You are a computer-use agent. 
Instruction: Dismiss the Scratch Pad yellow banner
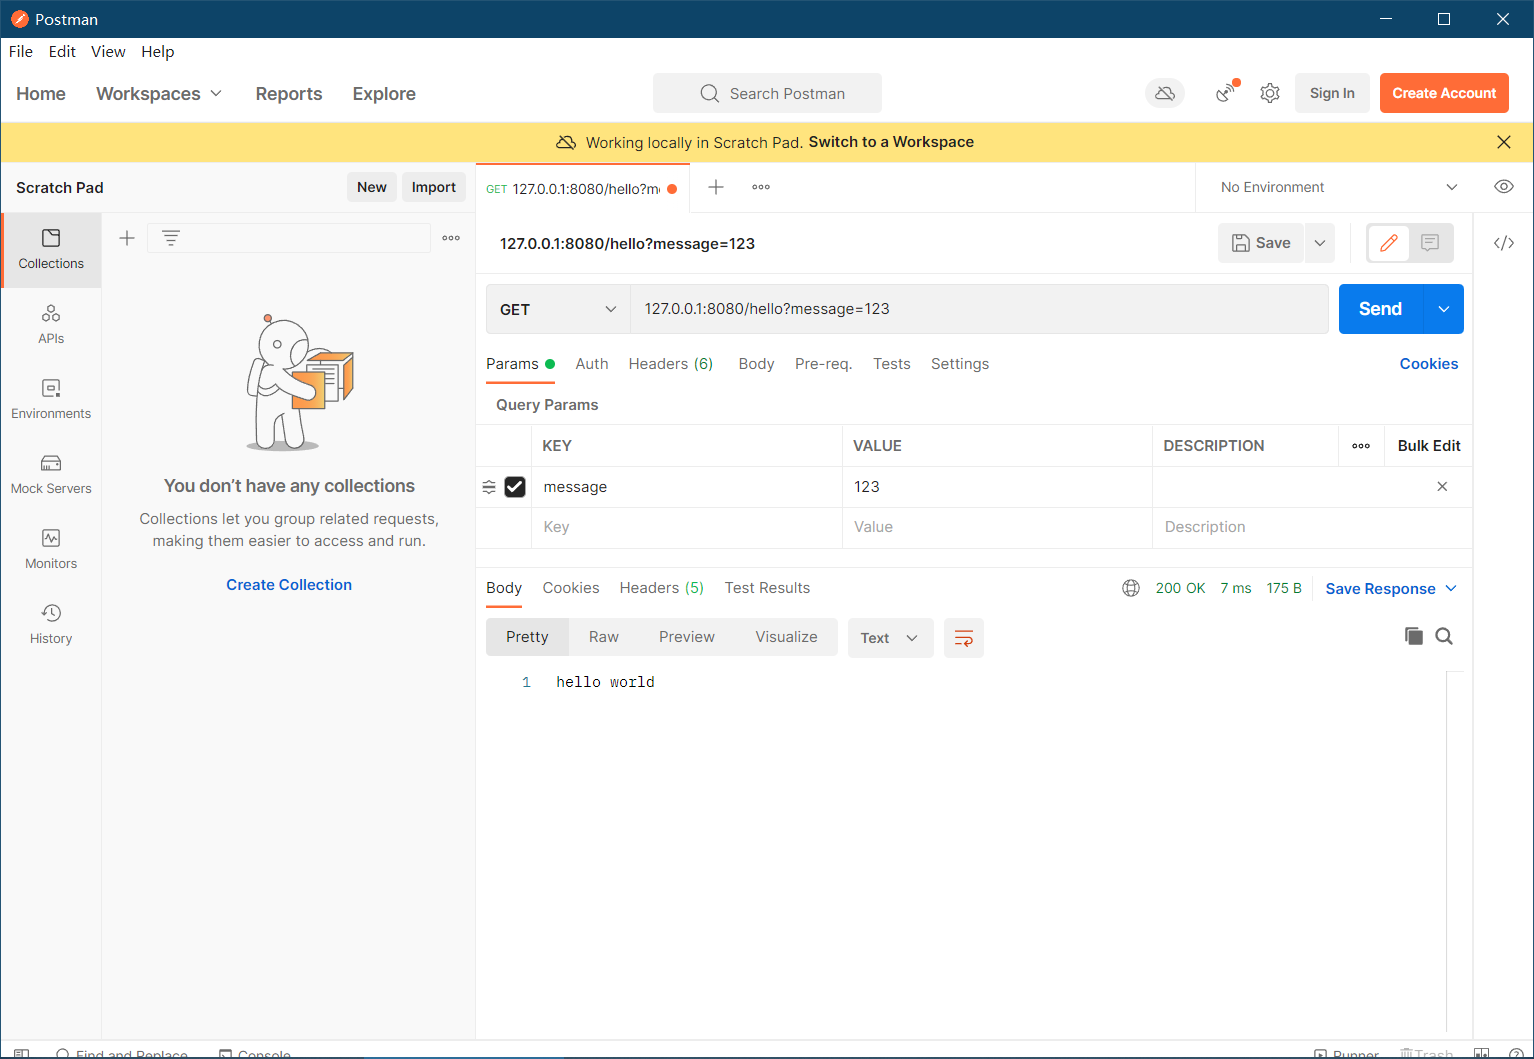point(1504,142)
